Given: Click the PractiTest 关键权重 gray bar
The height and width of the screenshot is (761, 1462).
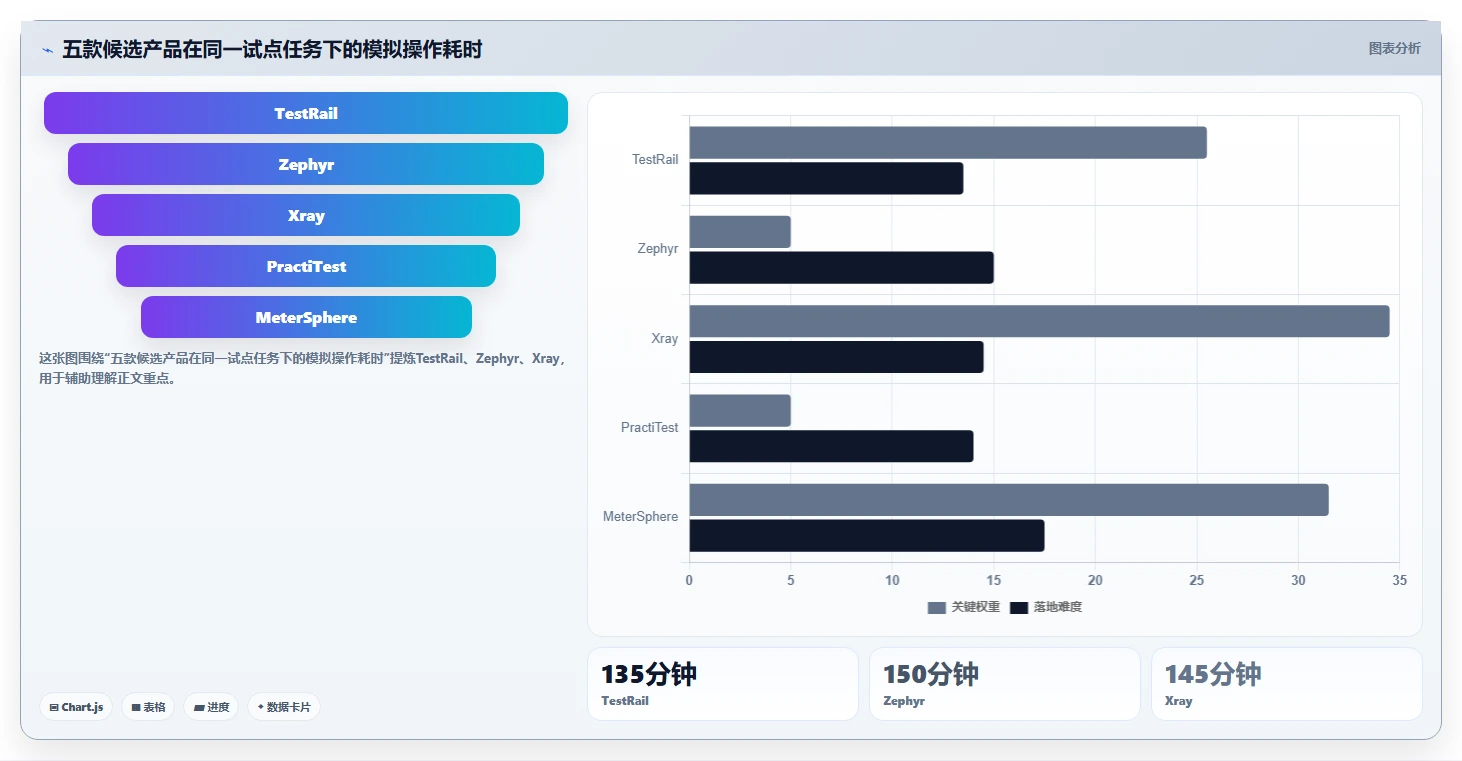Looking at the screenshot, I should 740,411.
